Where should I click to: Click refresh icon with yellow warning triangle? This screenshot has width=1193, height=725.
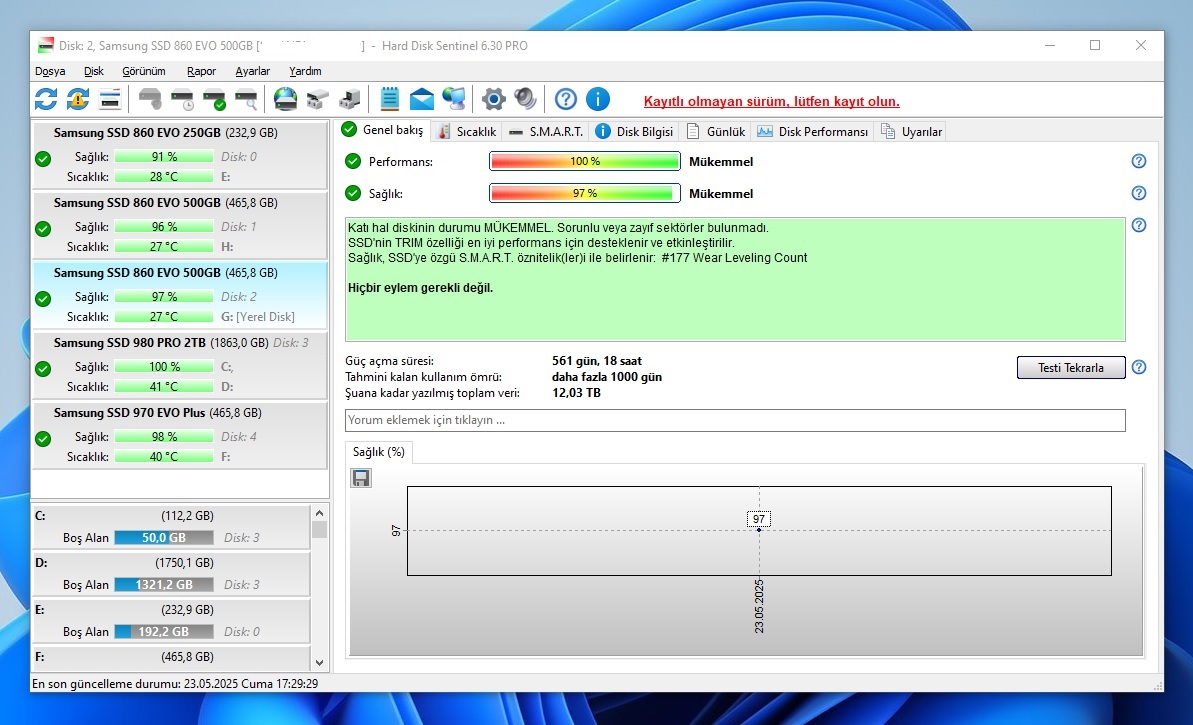[x=78, y=99]
